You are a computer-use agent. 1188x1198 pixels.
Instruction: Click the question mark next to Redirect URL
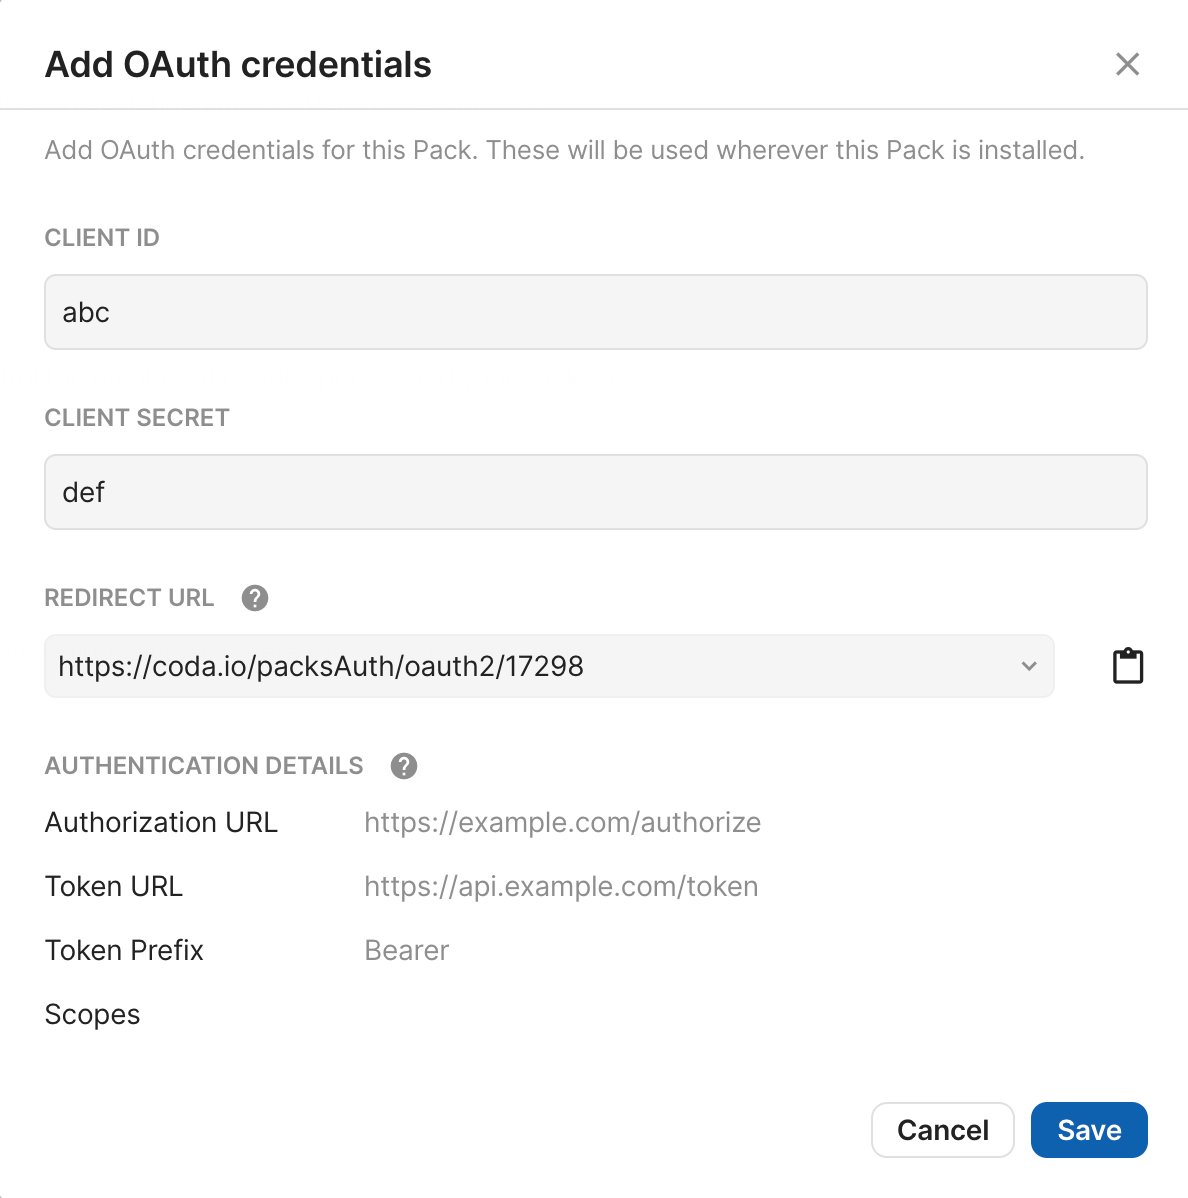pyautogui.click(x=254, y=597)
